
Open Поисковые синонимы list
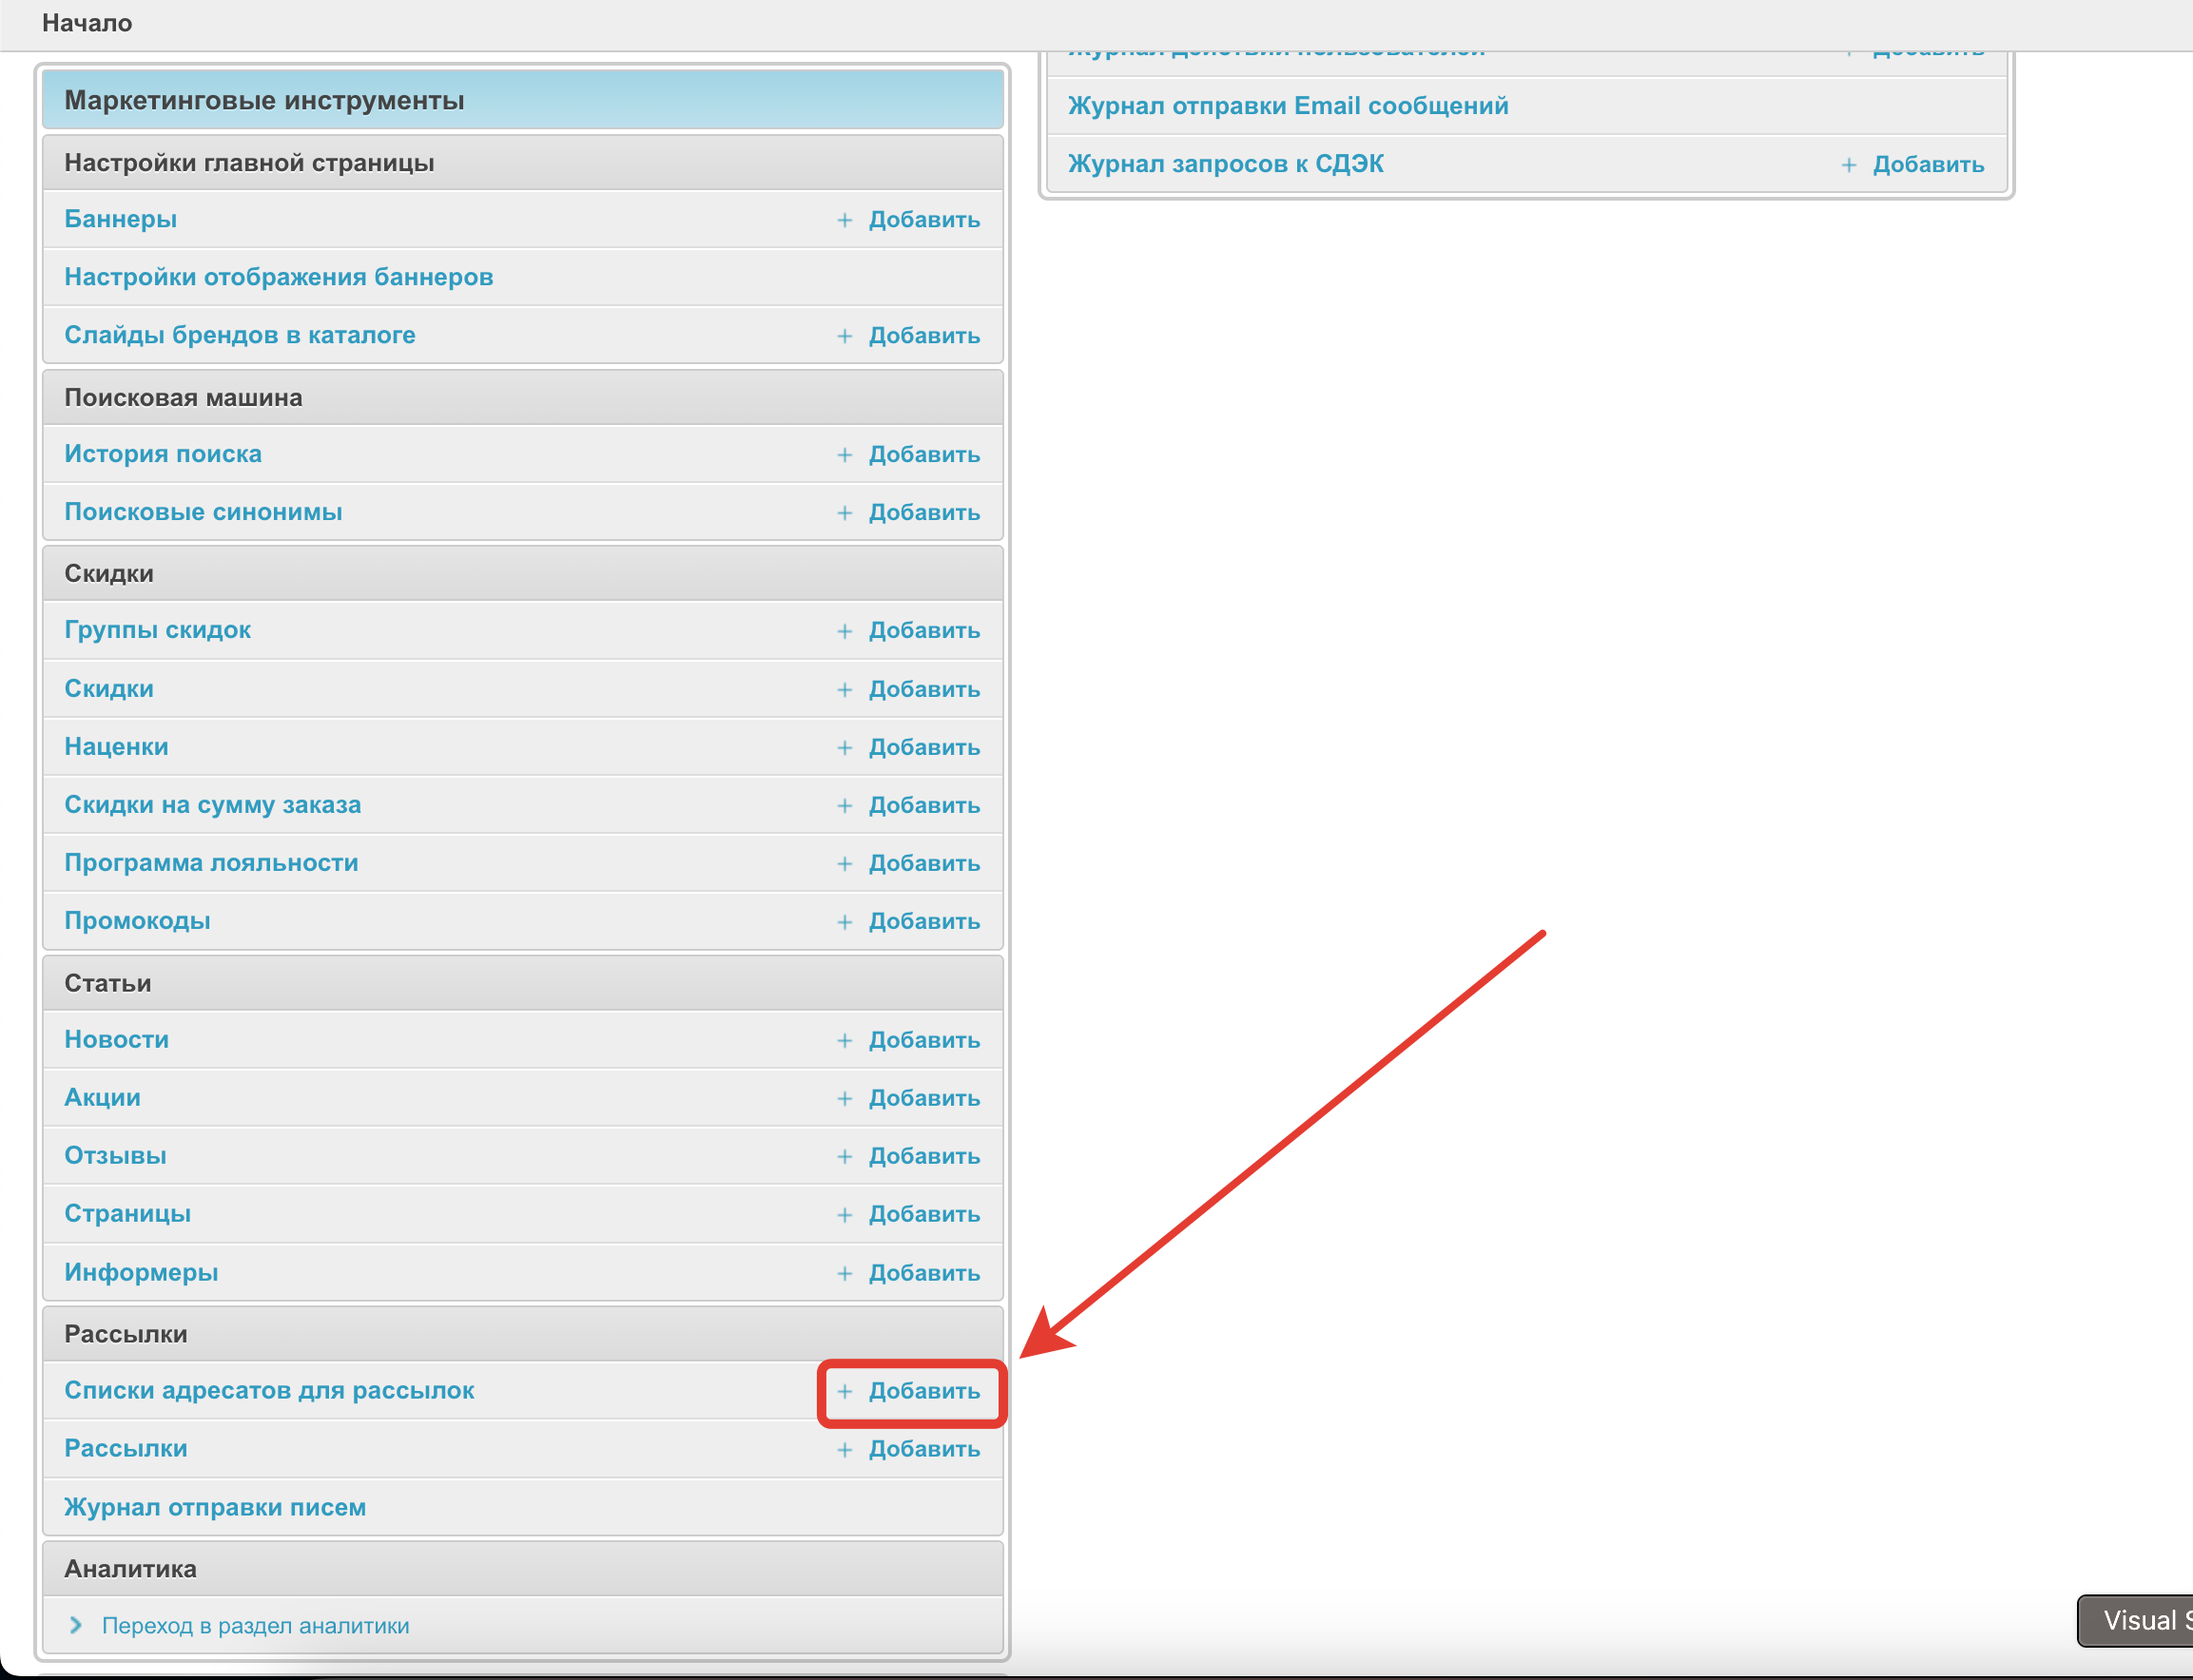[203, 512]
